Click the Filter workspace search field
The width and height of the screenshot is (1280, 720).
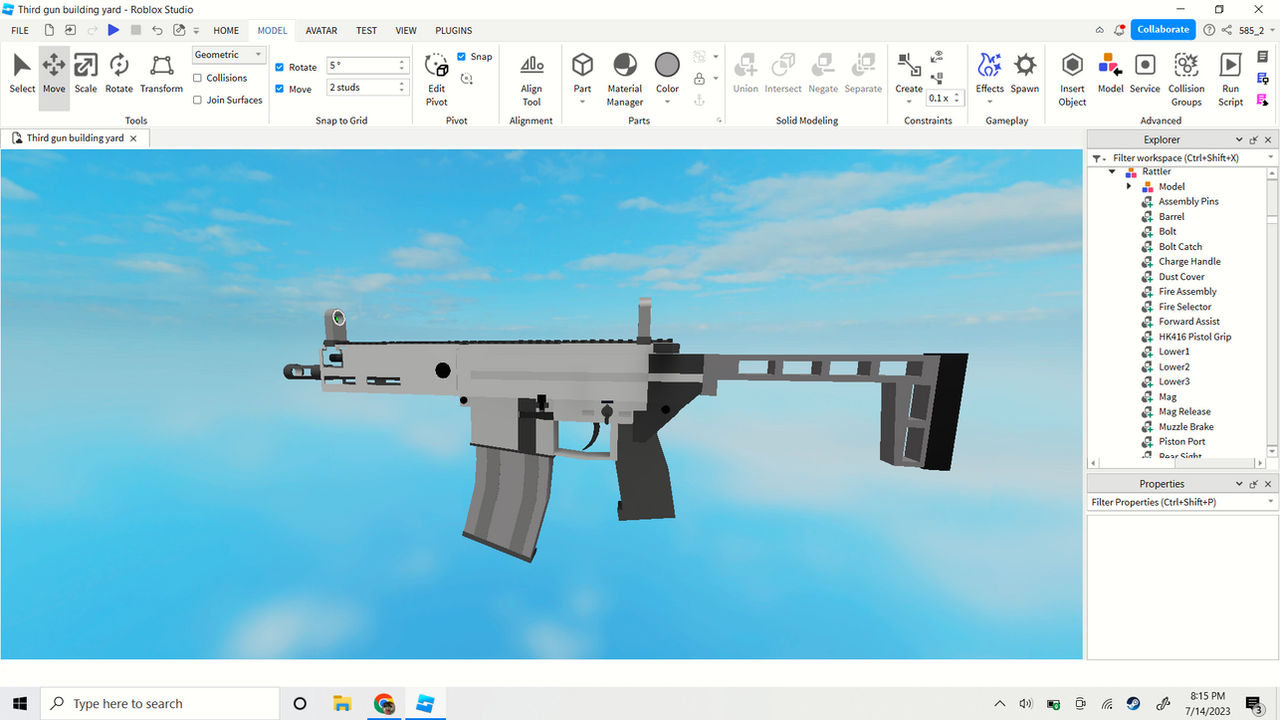pyautogui.click(x=1176, y=158)
